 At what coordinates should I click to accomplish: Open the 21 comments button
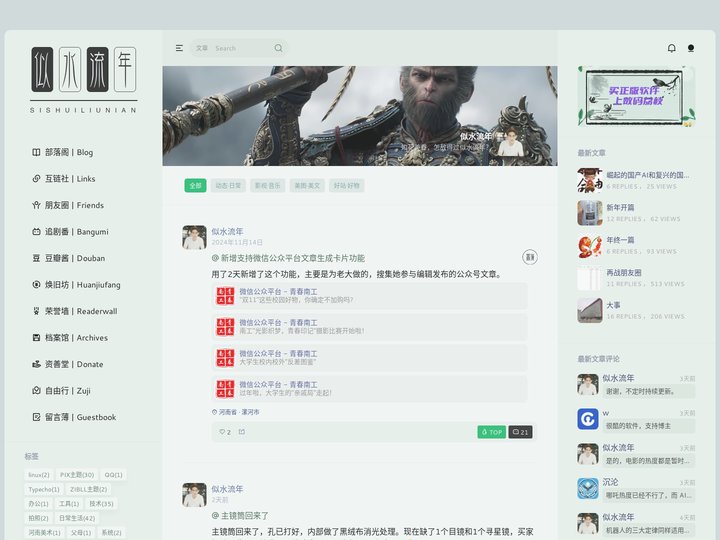click(520, 432)
